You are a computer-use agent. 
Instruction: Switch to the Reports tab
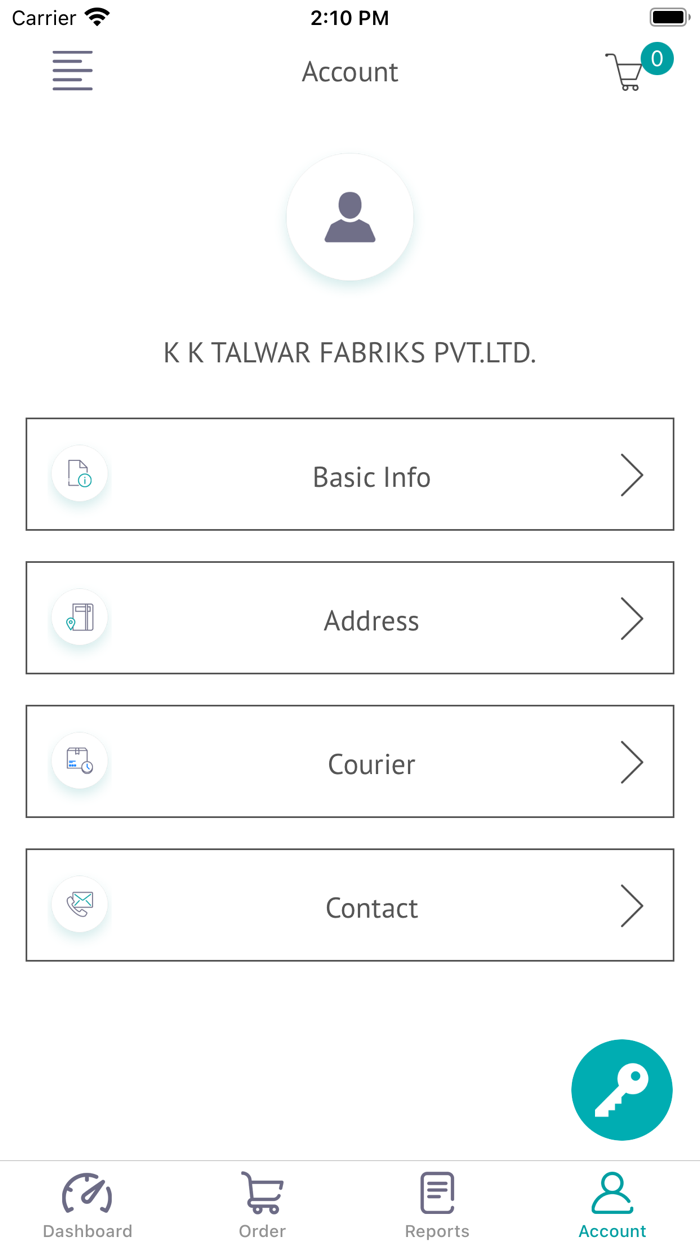(437, 1204)
